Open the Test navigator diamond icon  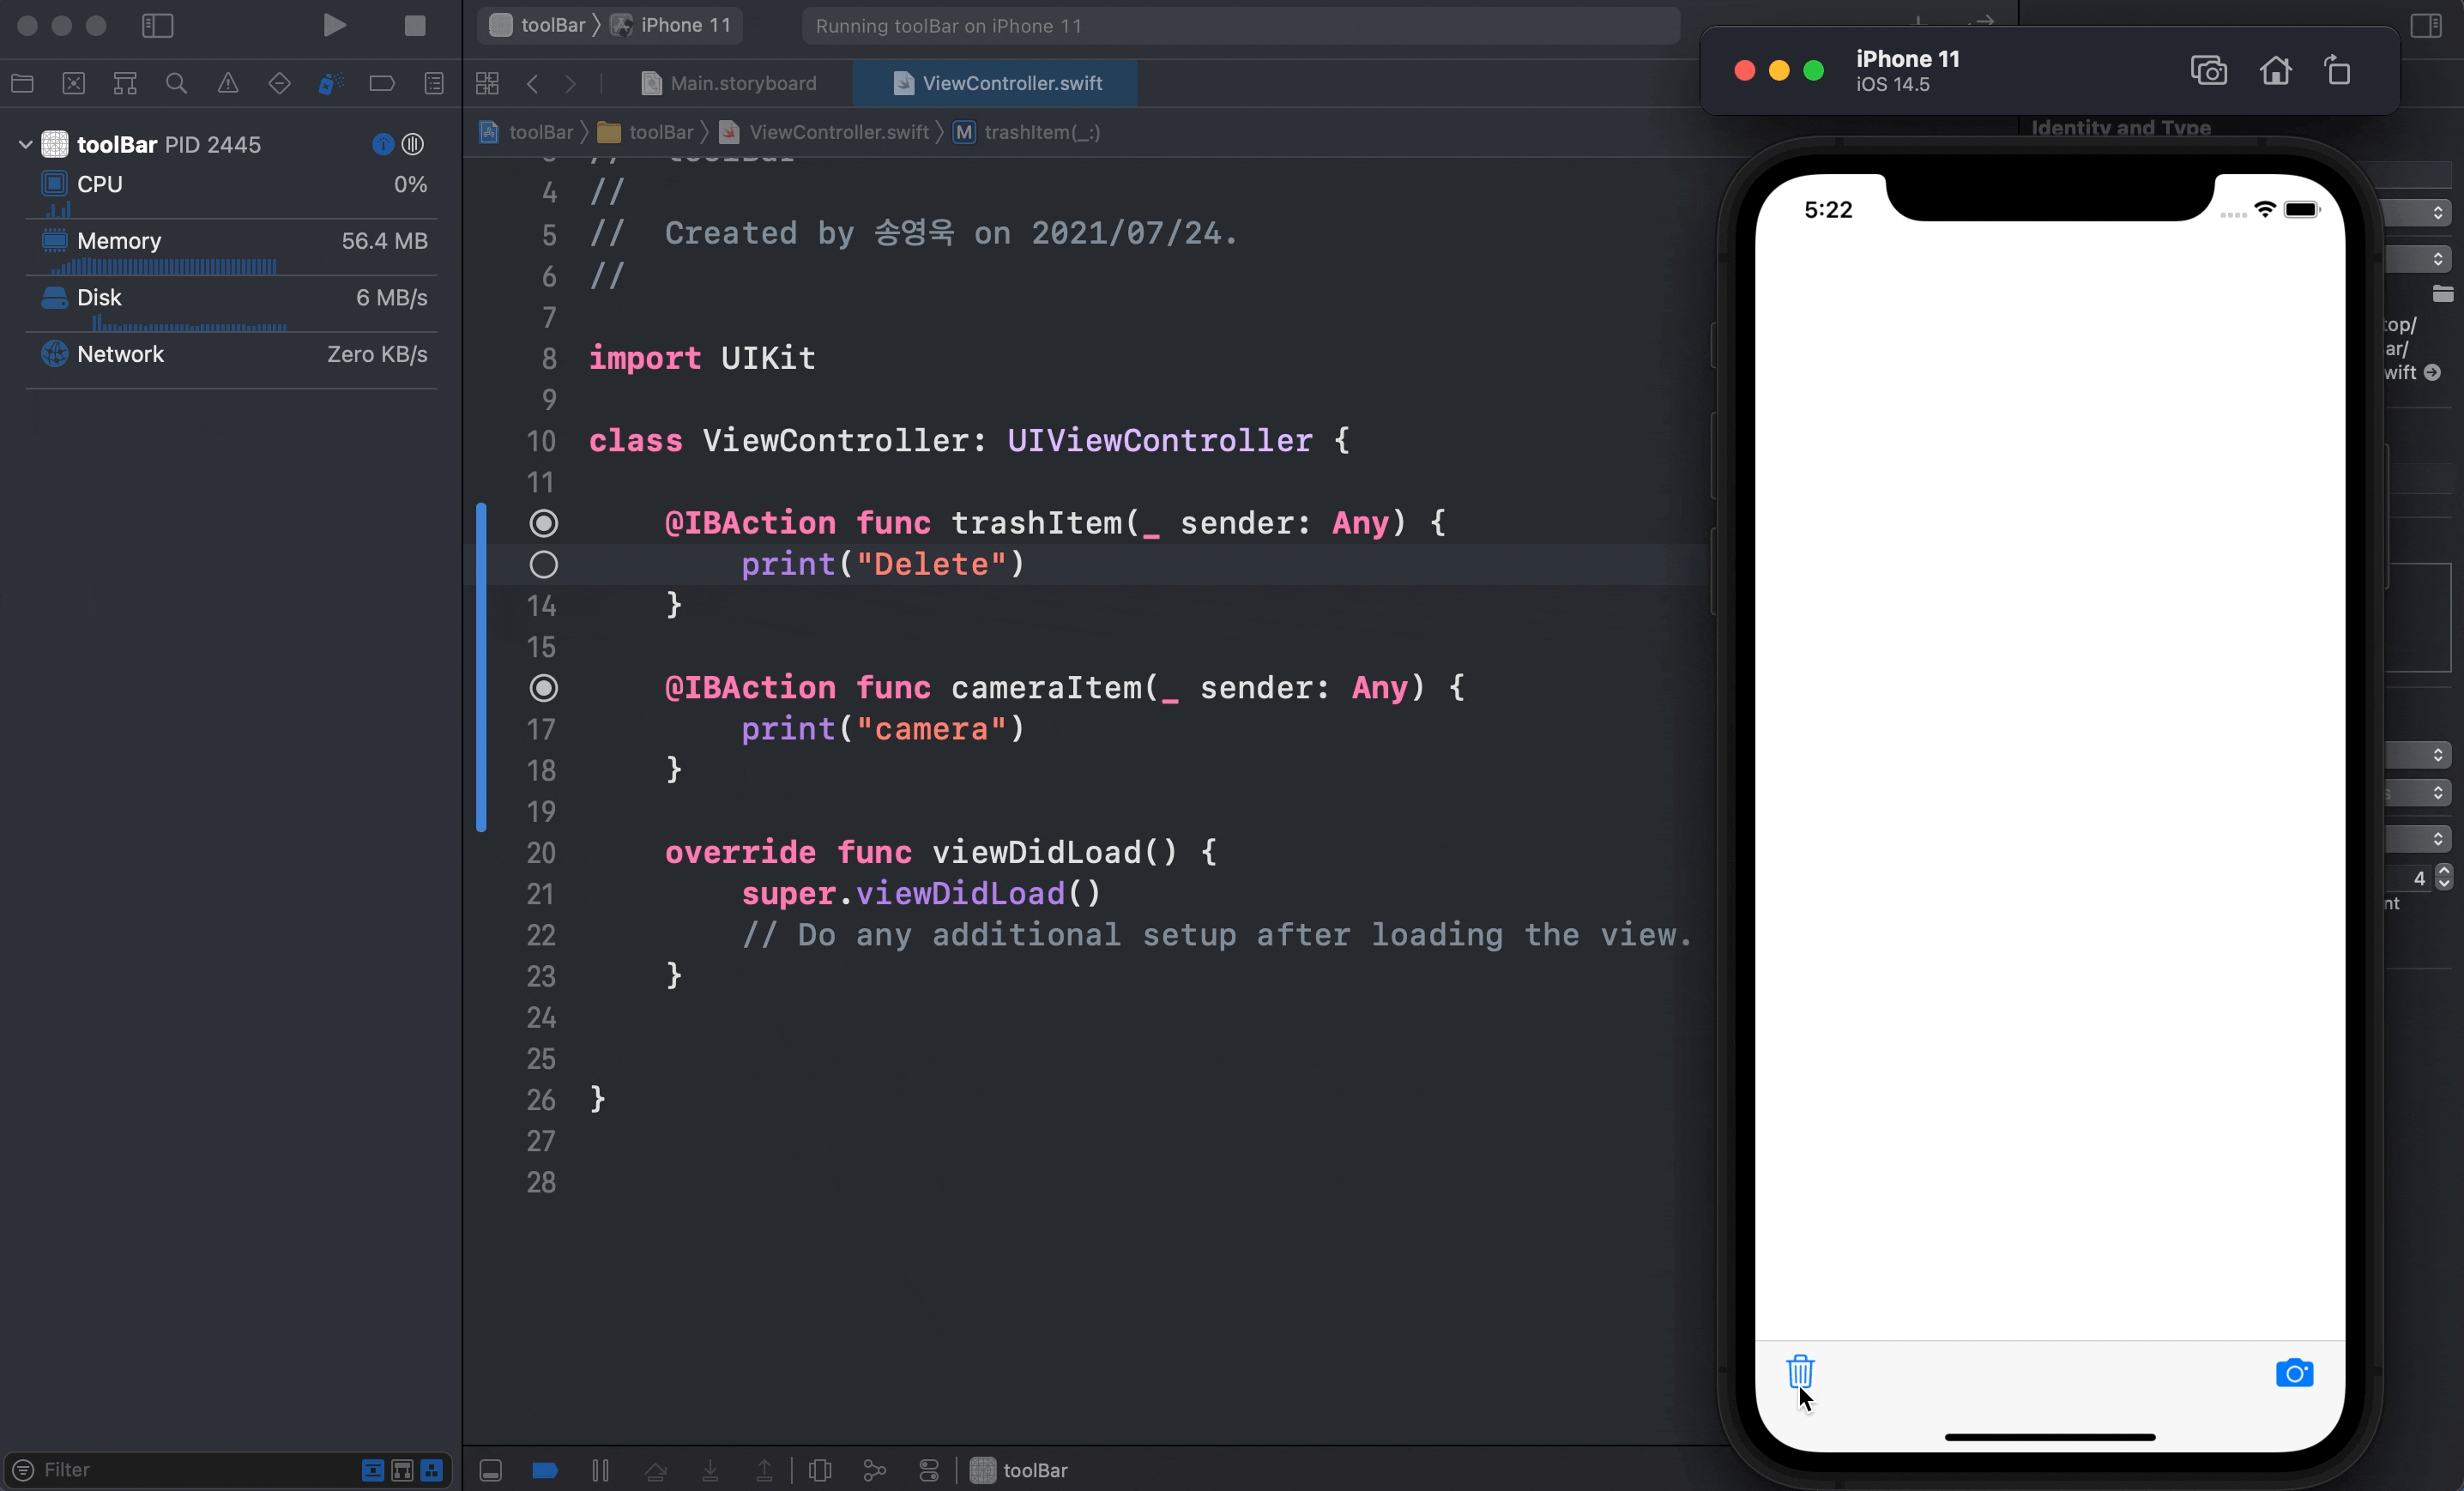click(x=280, y=83)
